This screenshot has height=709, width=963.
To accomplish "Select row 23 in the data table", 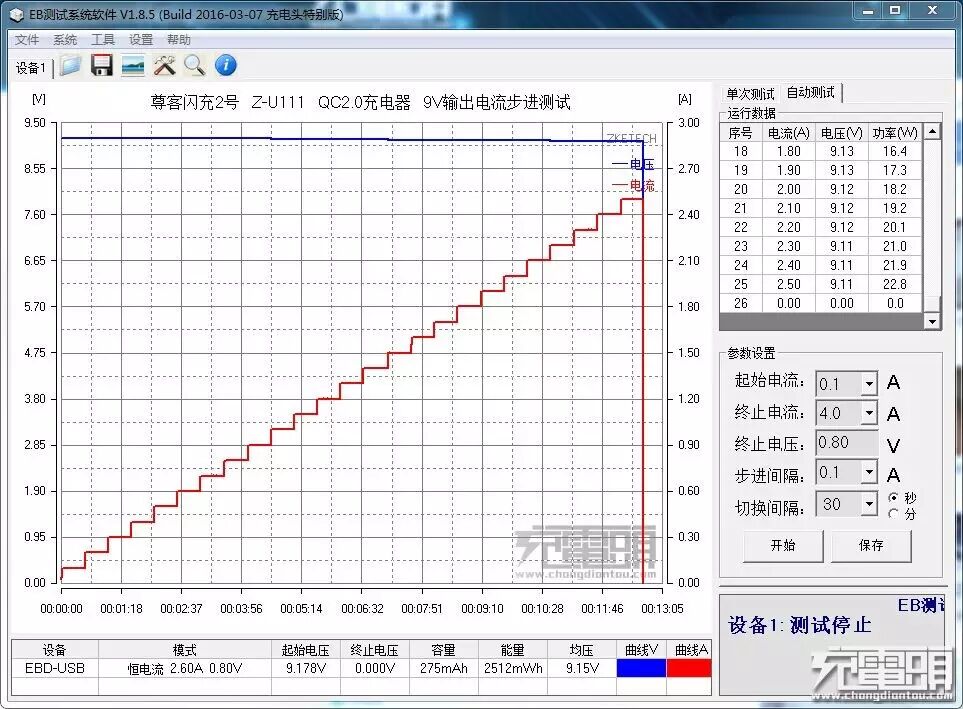I will (821, 246).
